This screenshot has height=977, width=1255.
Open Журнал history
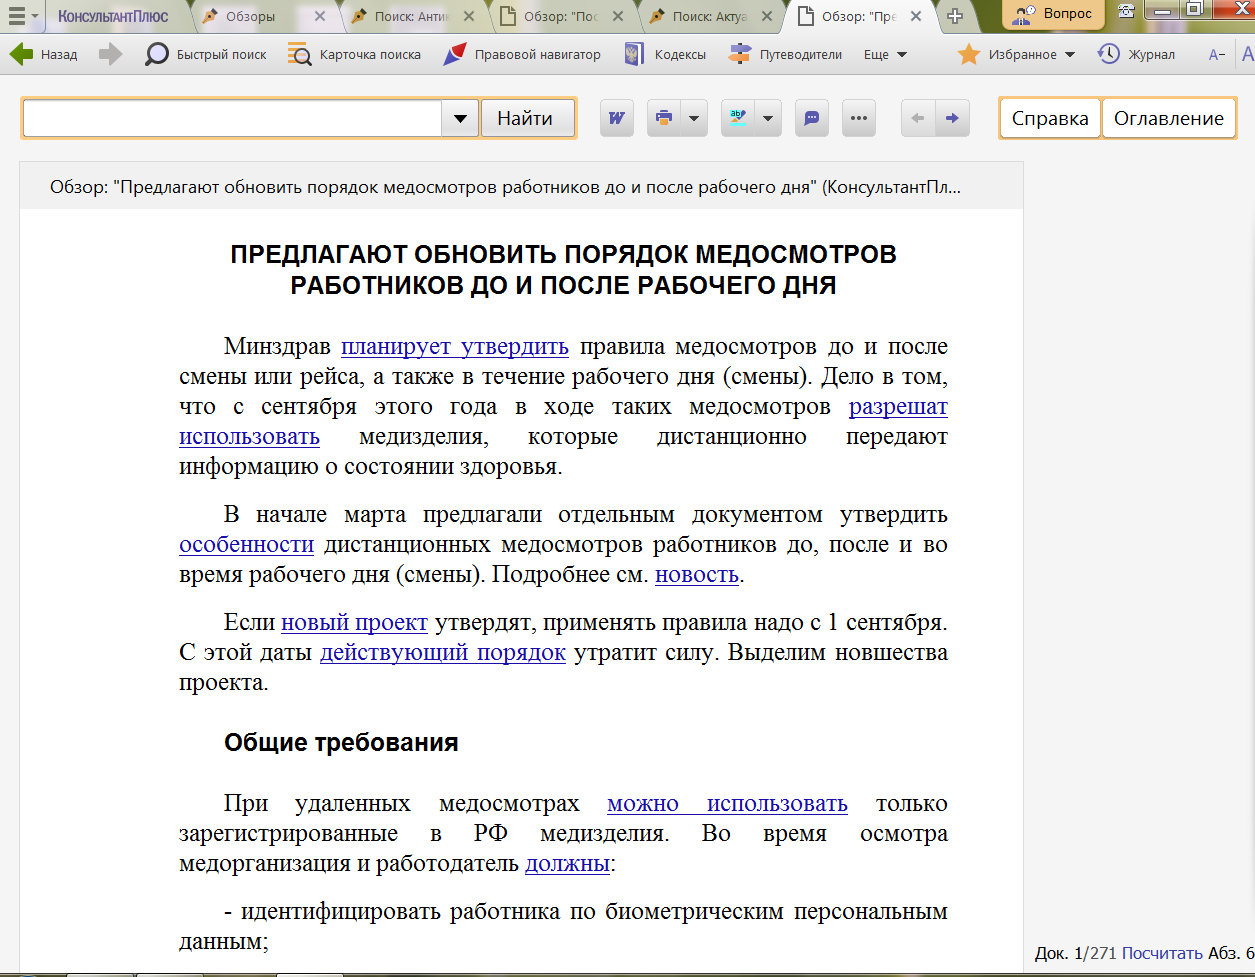1136,54
